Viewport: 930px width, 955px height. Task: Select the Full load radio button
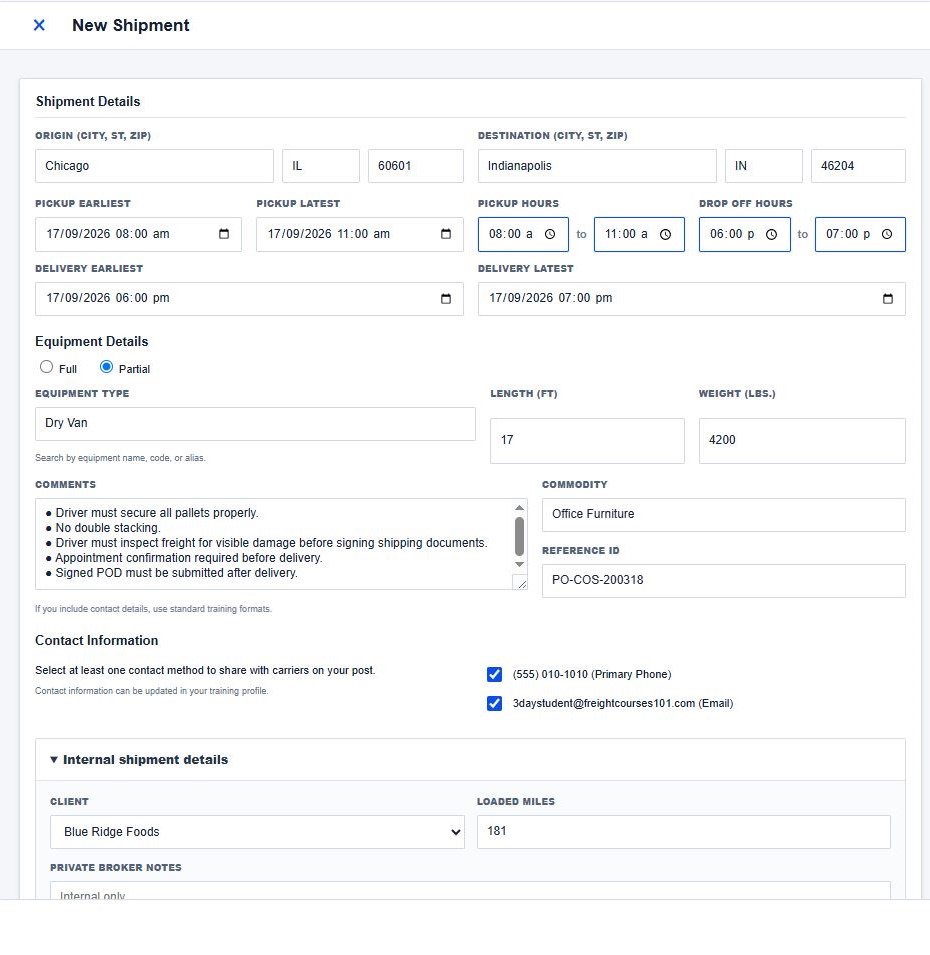pos(46,367)
